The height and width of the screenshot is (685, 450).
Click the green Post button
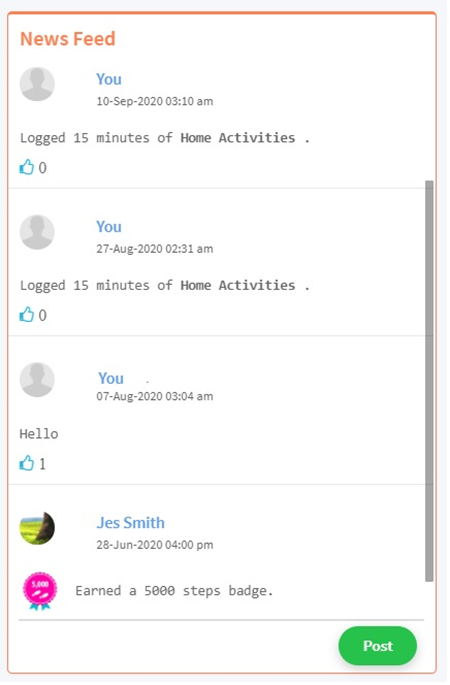[379, 647]
